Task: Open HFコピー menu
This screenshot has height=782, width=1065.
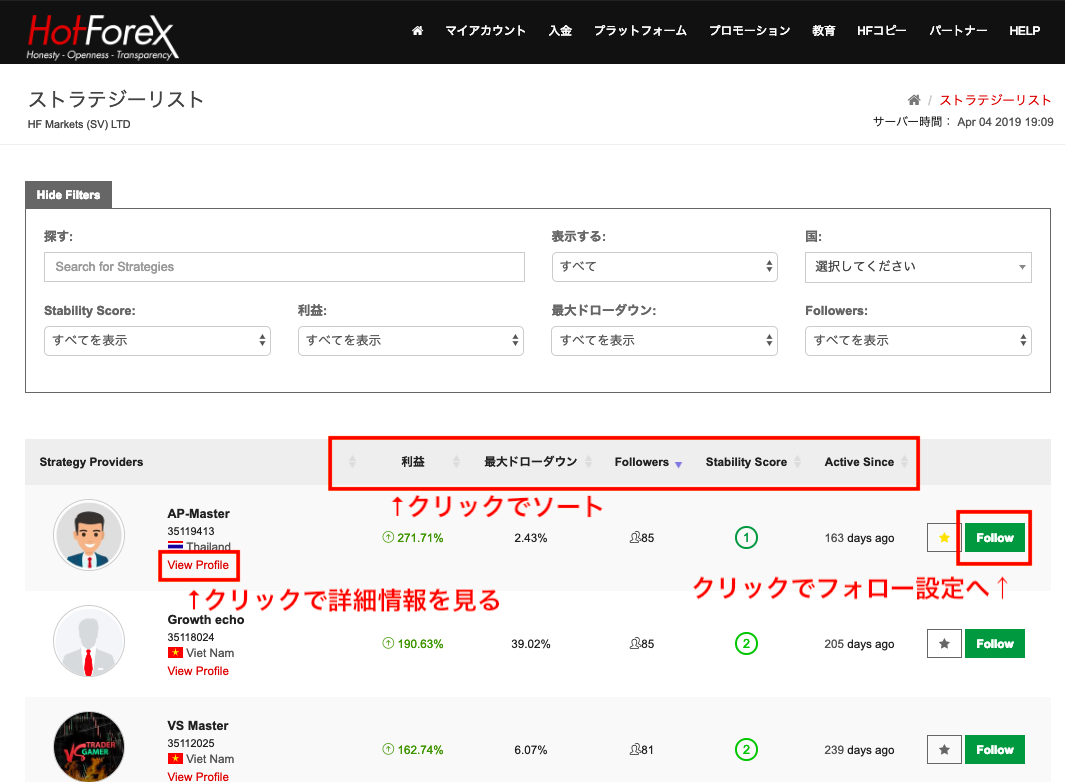Action: click(x=882, y=31)
